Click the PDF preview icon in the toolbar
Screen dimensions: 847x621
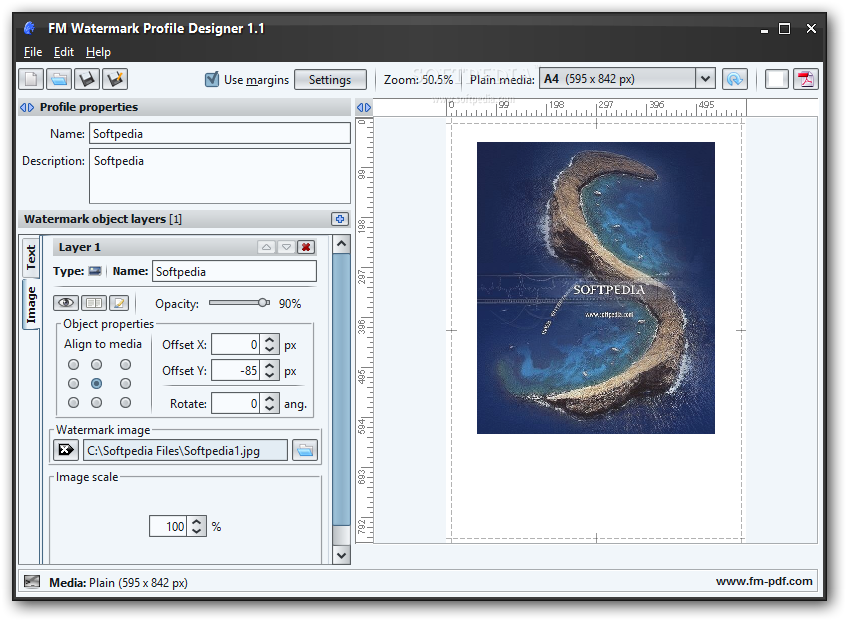(806, 79)
